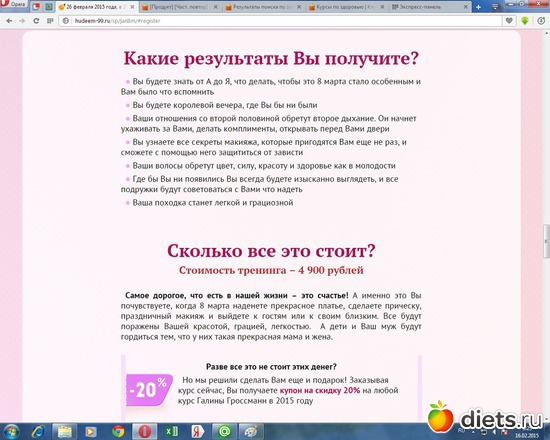Screen dimensions: 550x440
Task: Open the media player taskbar icon
Action: click(91, 432)
